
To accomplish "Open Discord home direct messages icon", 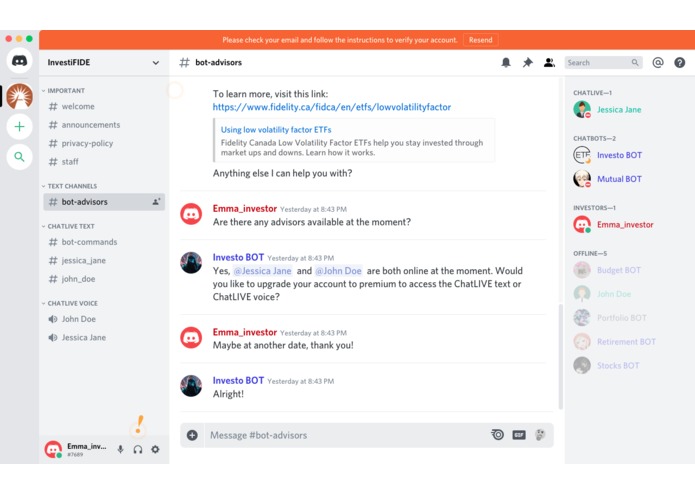I will 20,61.
